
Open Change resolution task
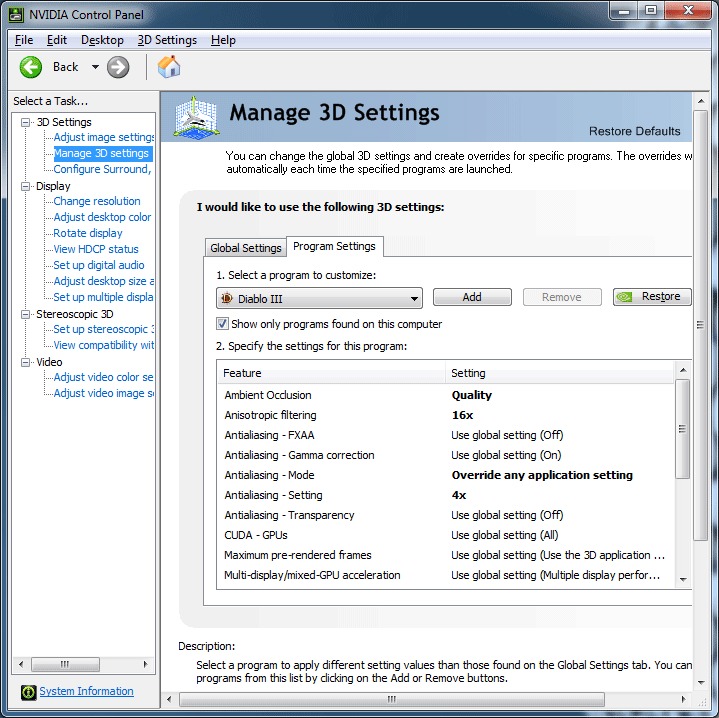97,201
